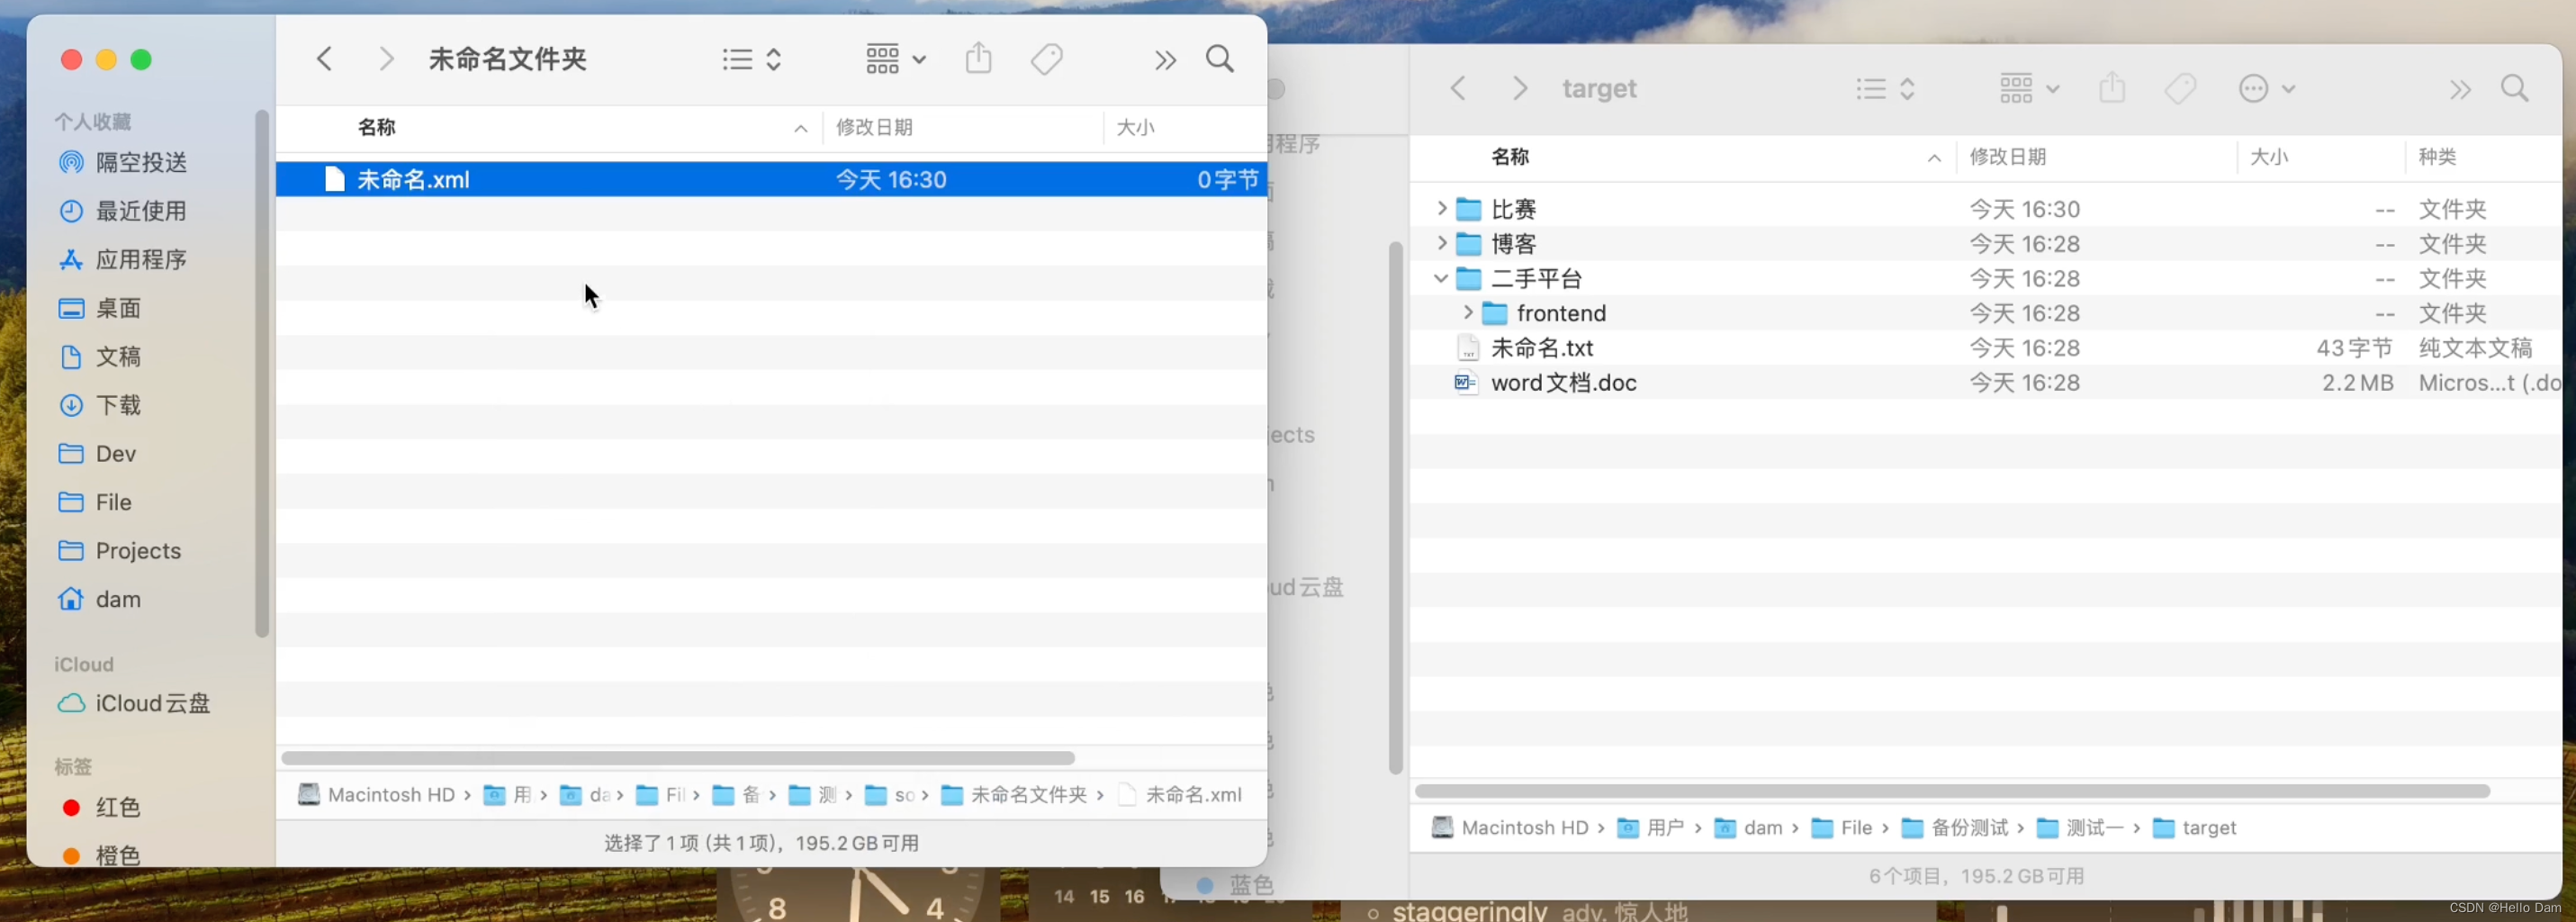Go back in the target window
Viewport: 2576px width, 922px height.
(1458, 88)
